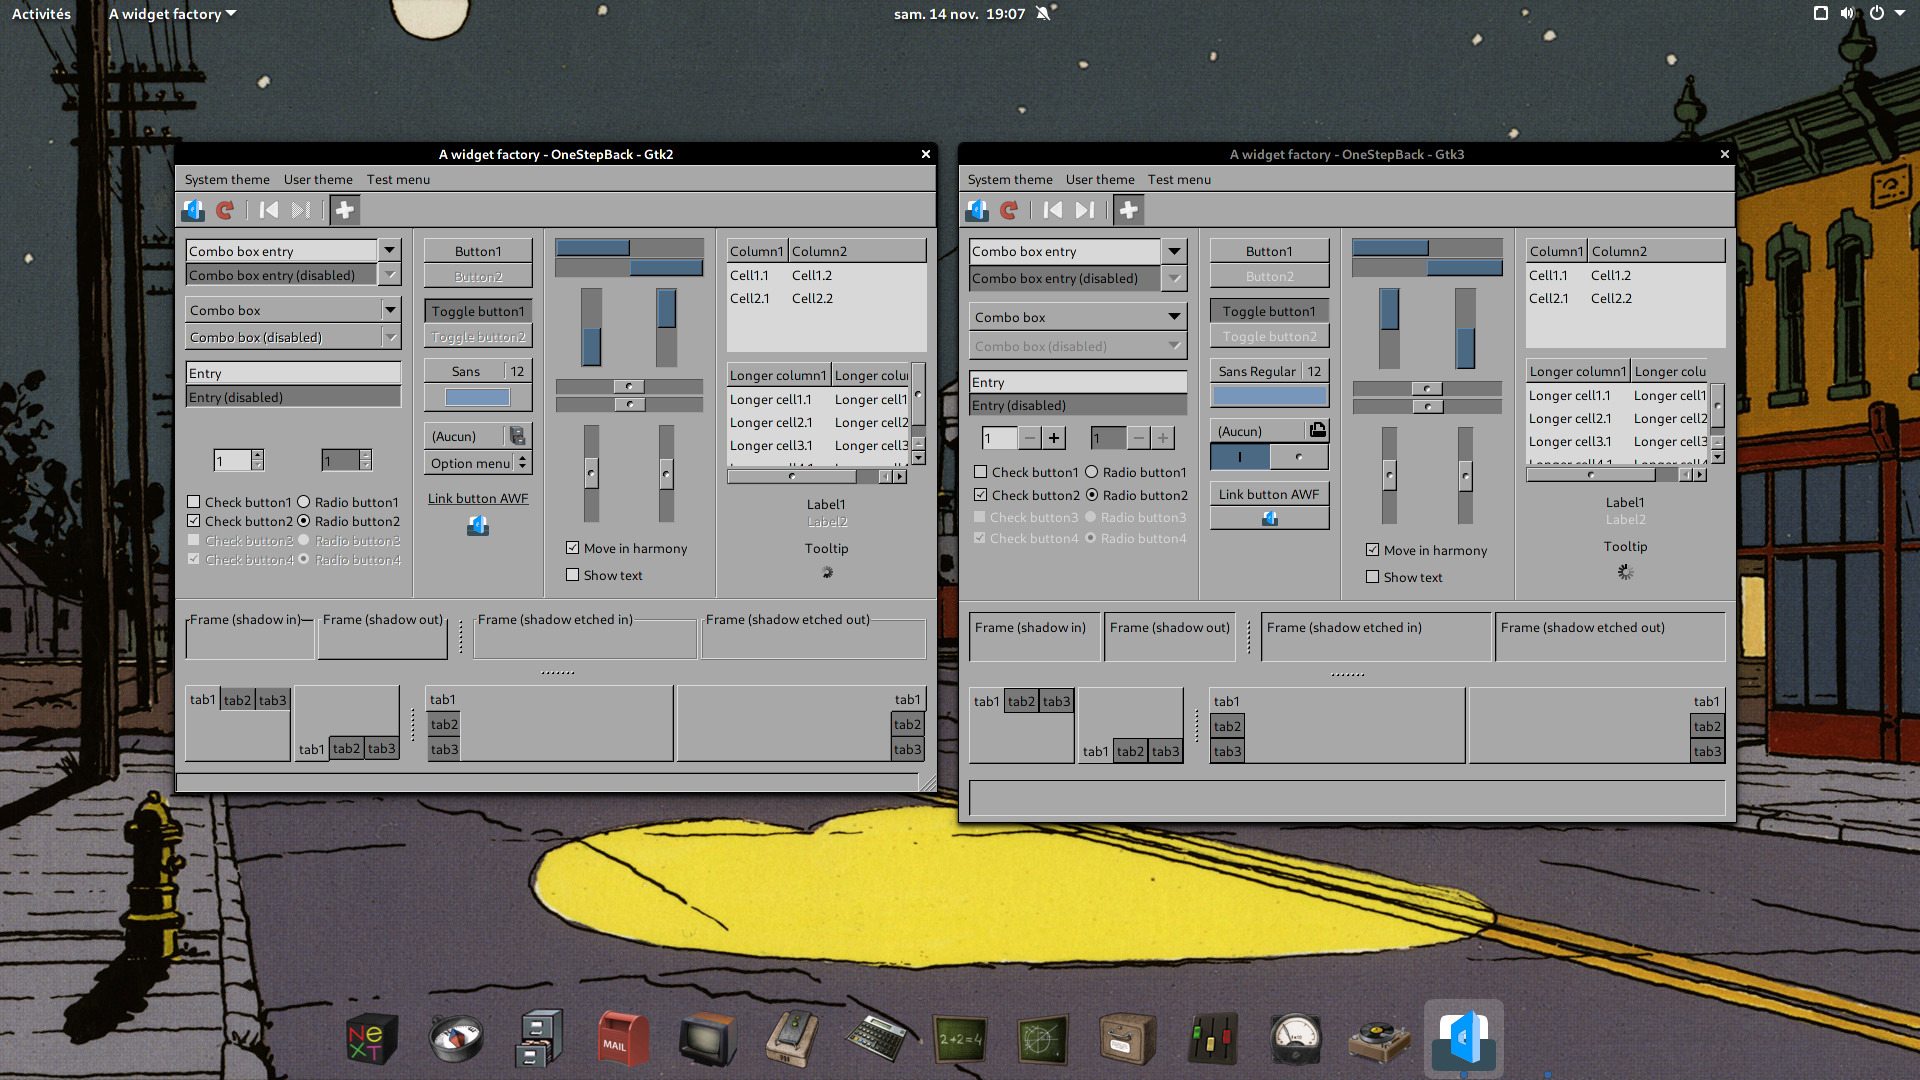Click the skip-to-first icon in Gtk3 toolbar
The height and width of the screenshot is (1080, 1920).
point(1052,210)
